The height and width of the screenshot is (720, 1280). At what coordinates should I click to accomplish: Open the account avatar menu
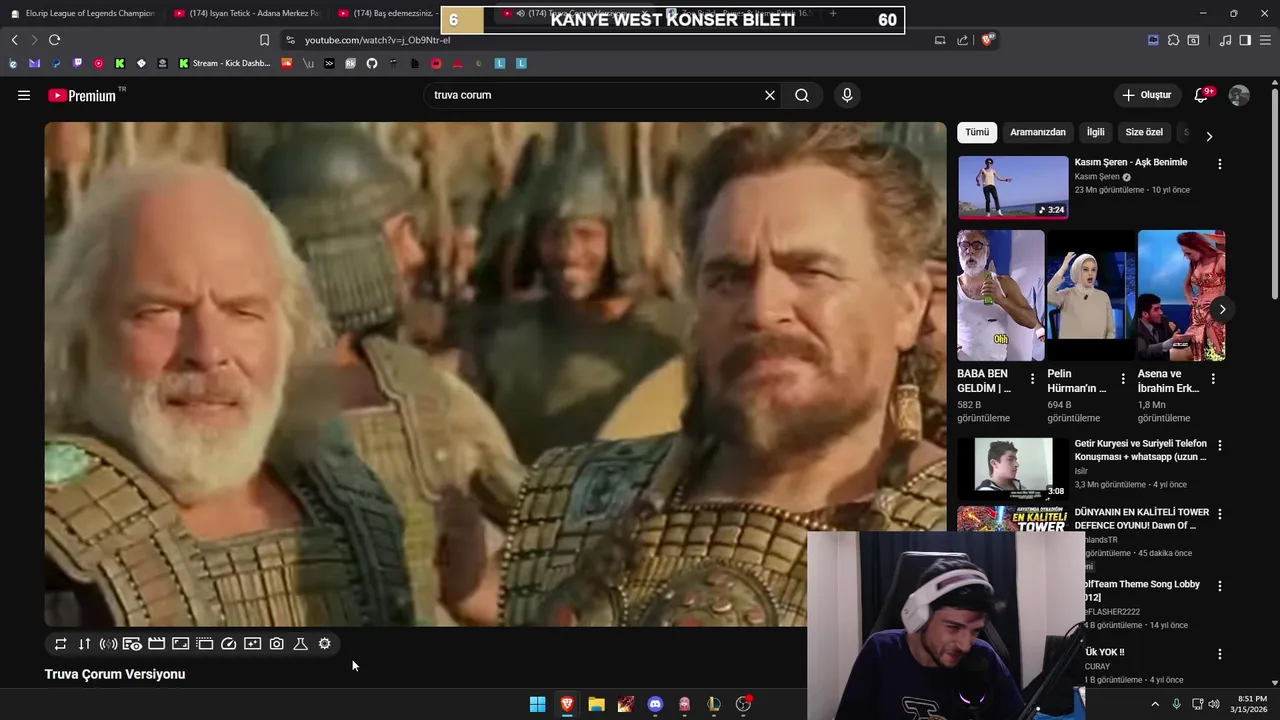tap(1239, 95)
